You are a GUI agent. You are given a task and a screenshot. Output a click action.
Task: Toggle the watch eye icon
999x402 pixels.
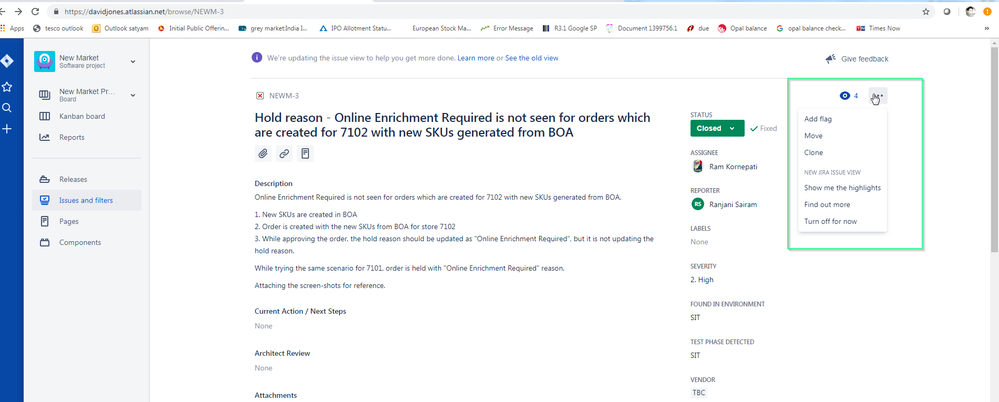[845, 96]
